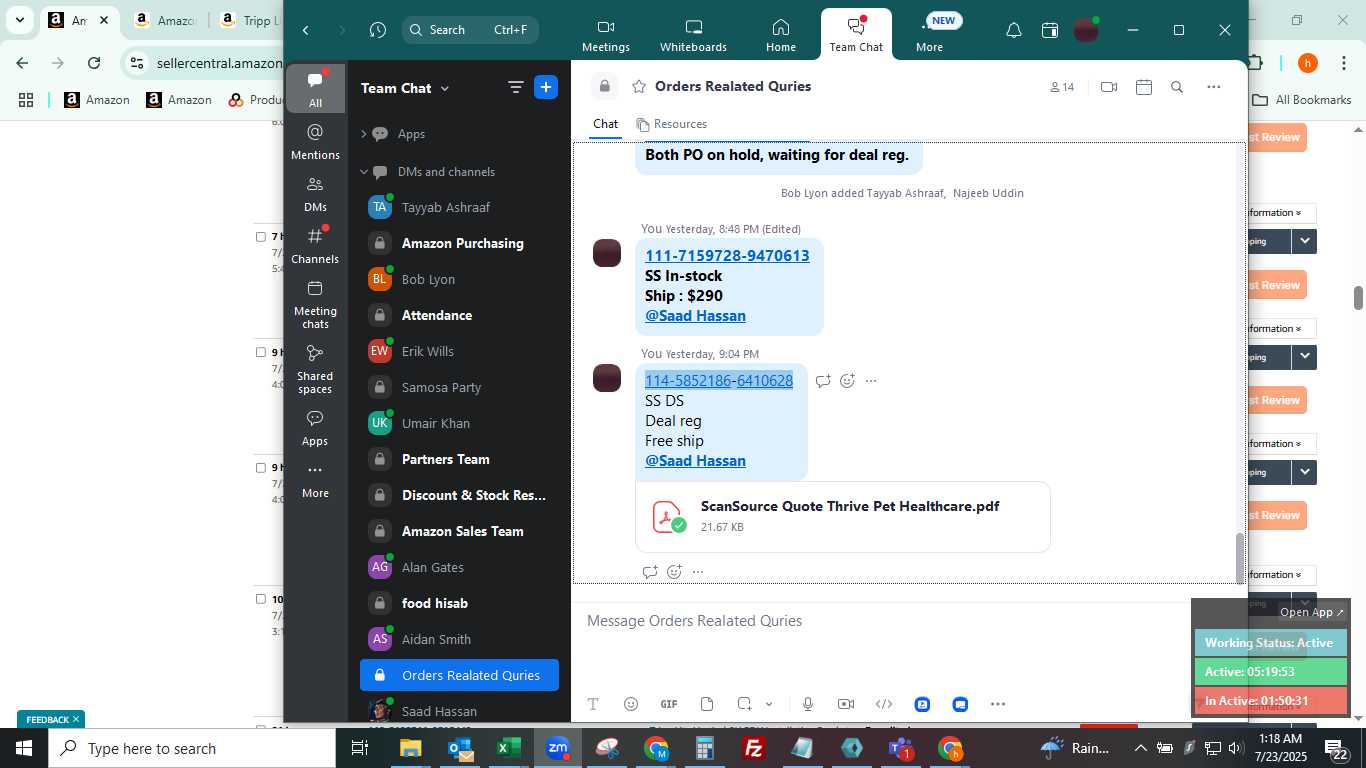Switch to the Resources tab in channel
Image resolution: width=1366 pixels, height=768 pixels.
671,124
